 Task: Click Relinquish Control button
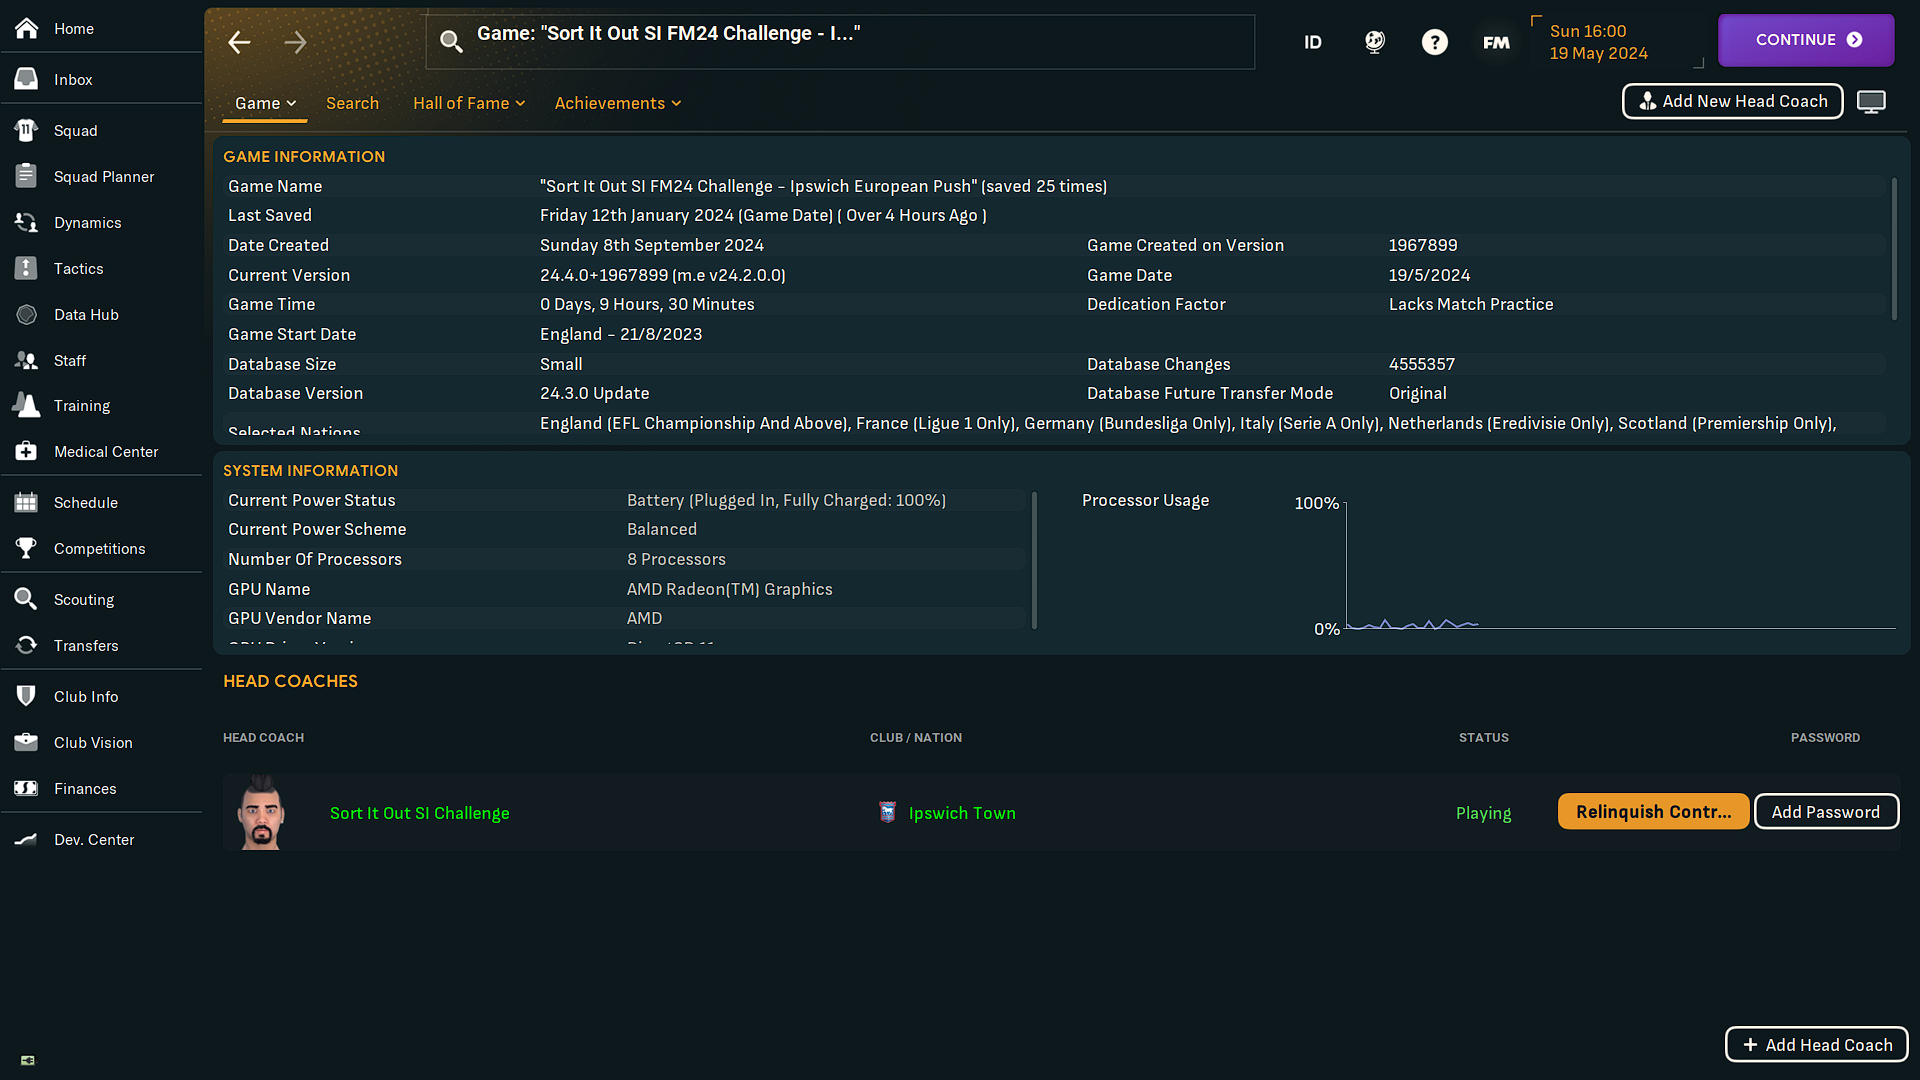click(1654, 812)
